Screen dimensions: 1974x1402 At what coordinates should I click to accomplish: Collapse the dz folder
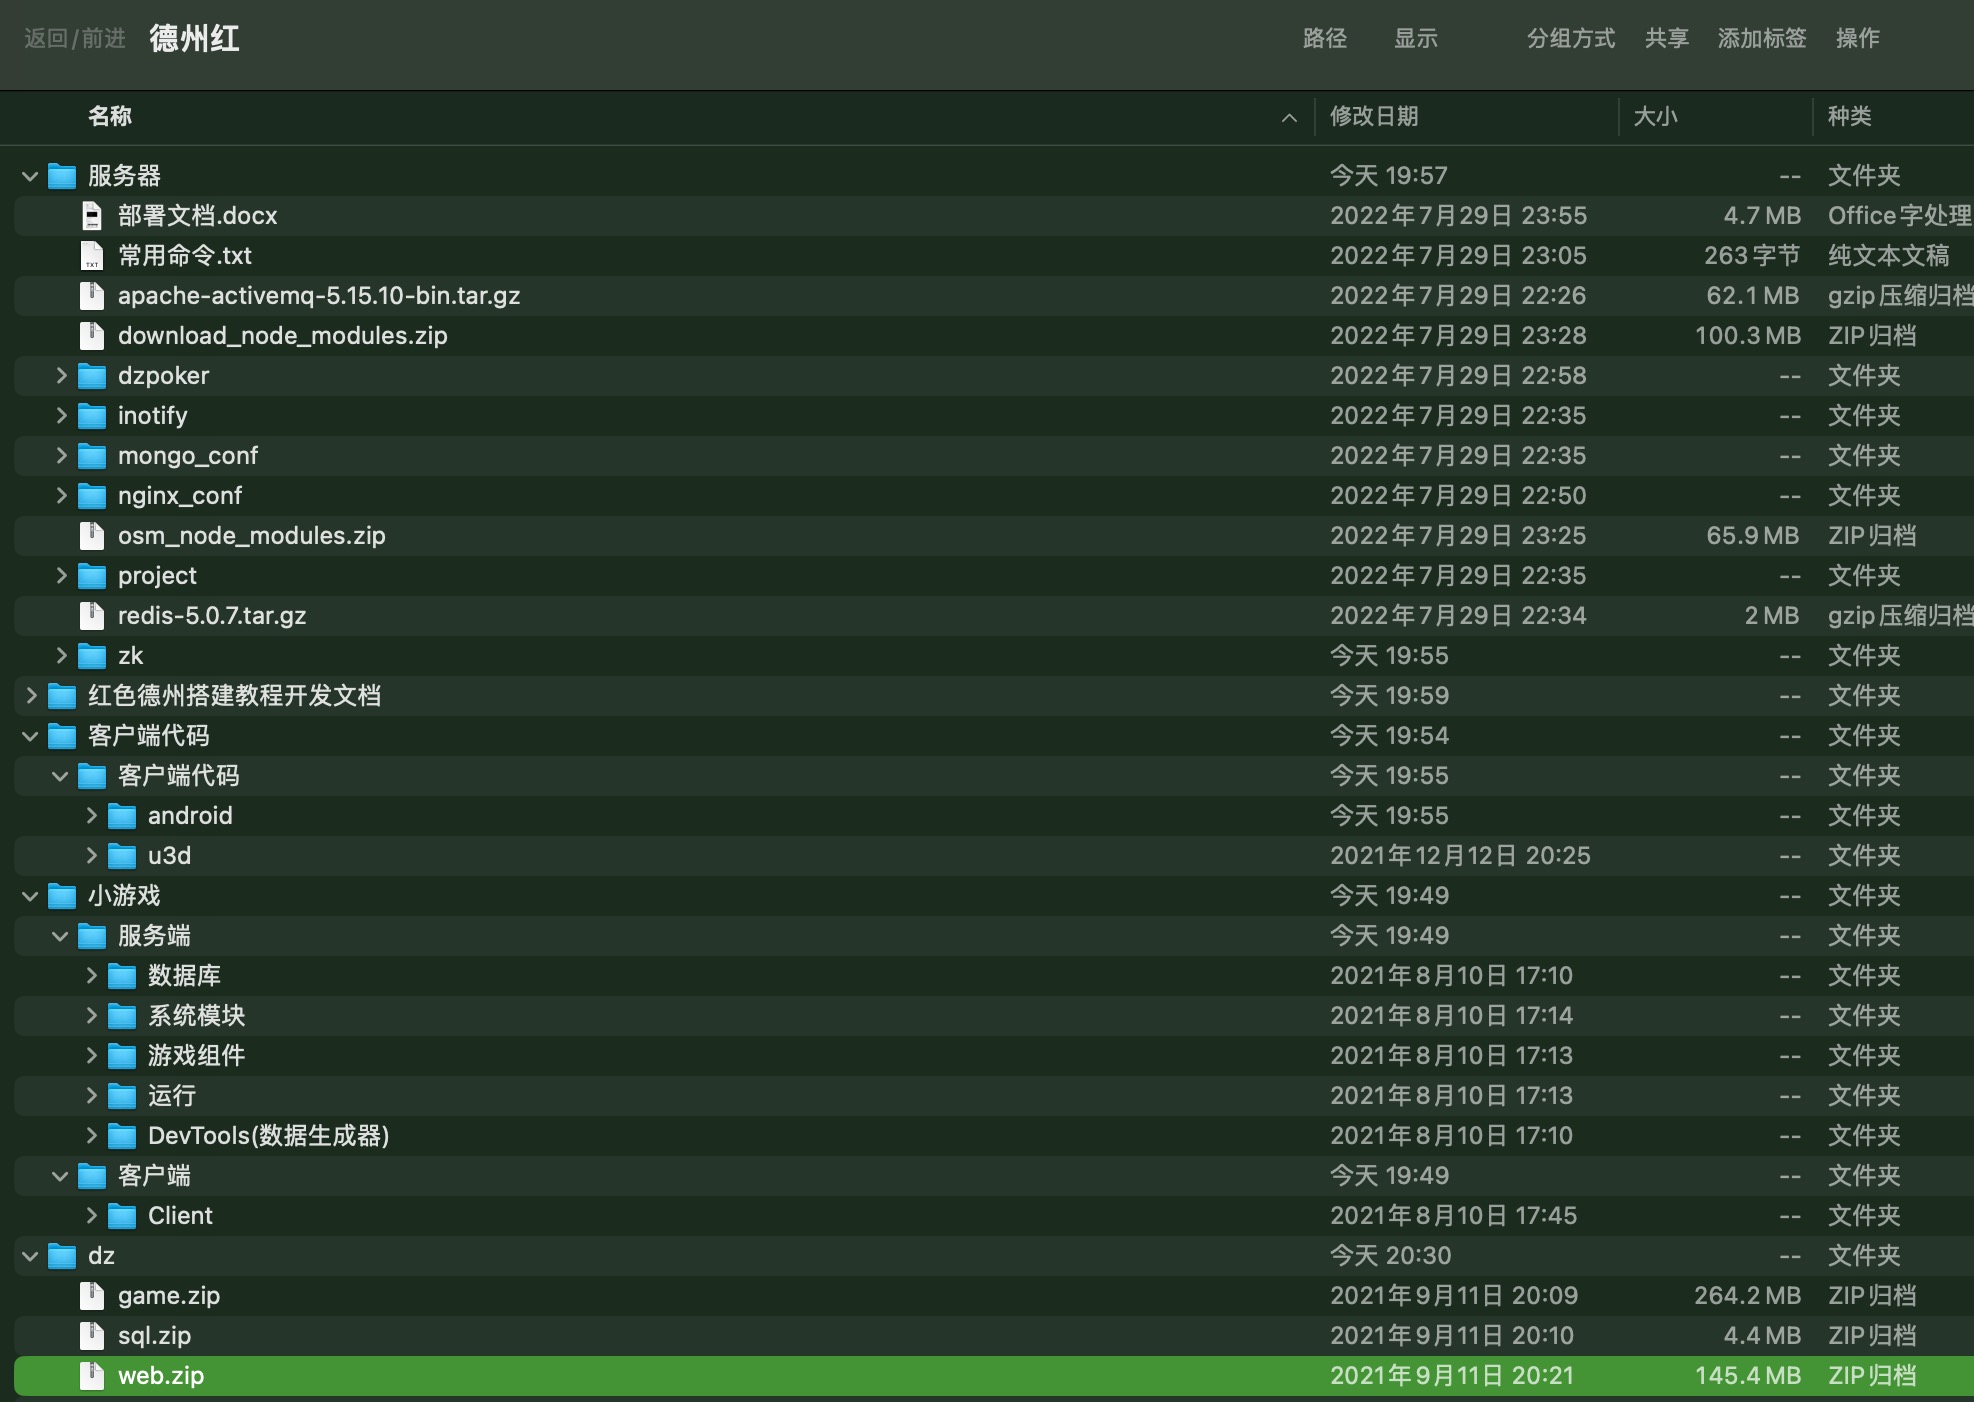pos(30,1257)
